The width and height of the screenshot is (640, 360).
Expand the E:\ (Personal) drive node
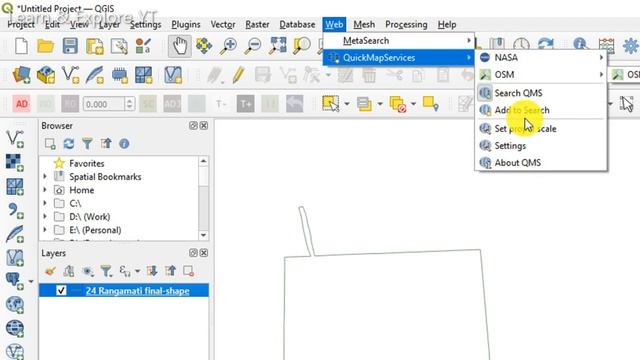(45, 230)
